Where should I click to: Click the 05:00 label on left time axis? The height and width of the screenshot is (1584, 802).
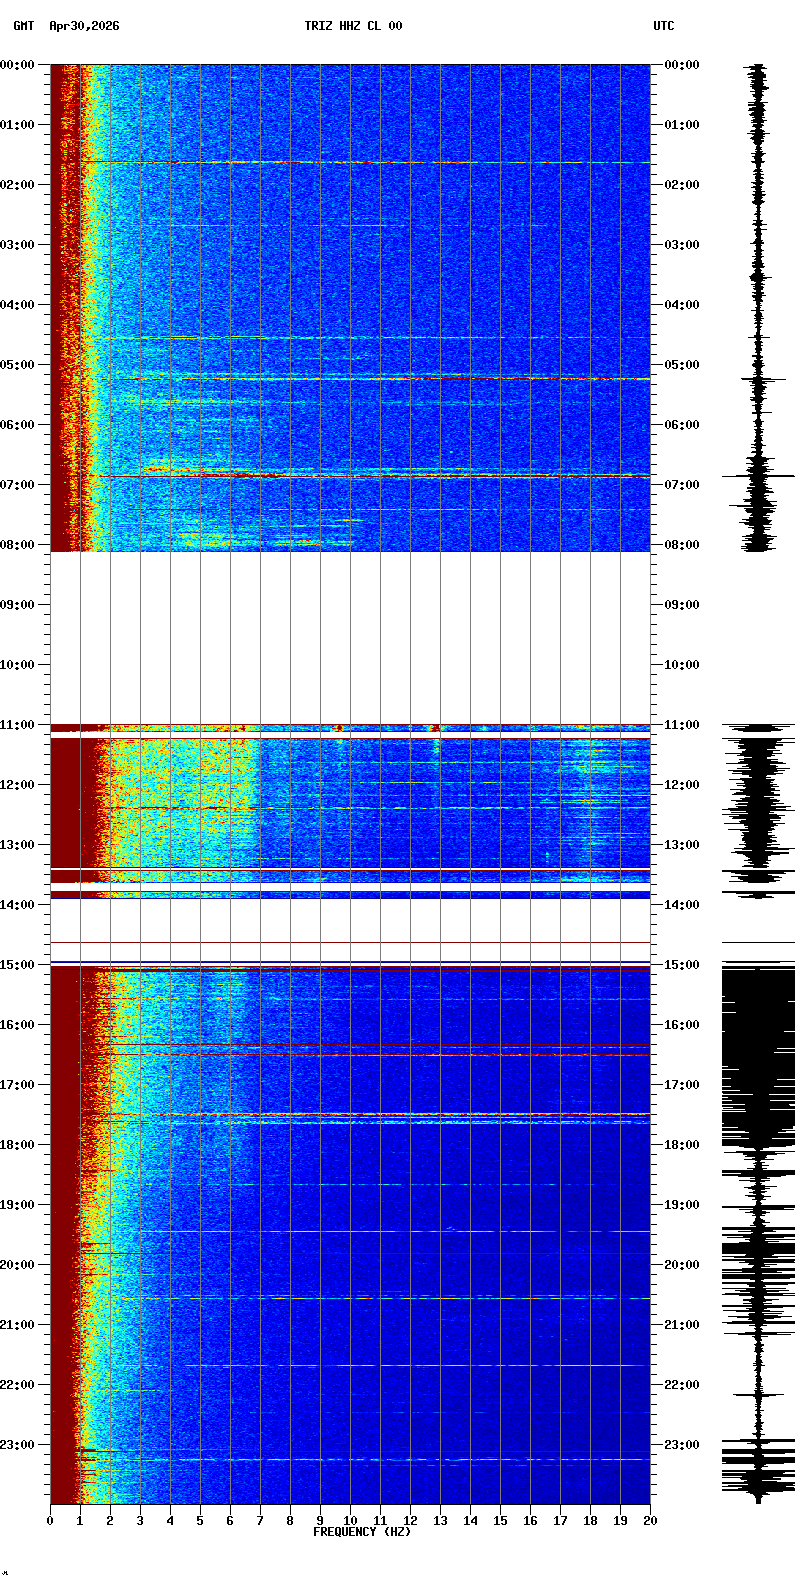(x=18, y=365)
